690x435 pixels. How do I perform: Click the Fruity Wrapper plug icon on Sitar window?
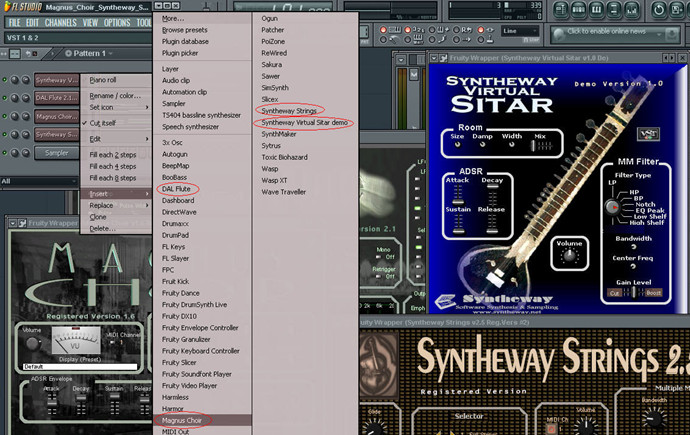click(x=443, y=58)
